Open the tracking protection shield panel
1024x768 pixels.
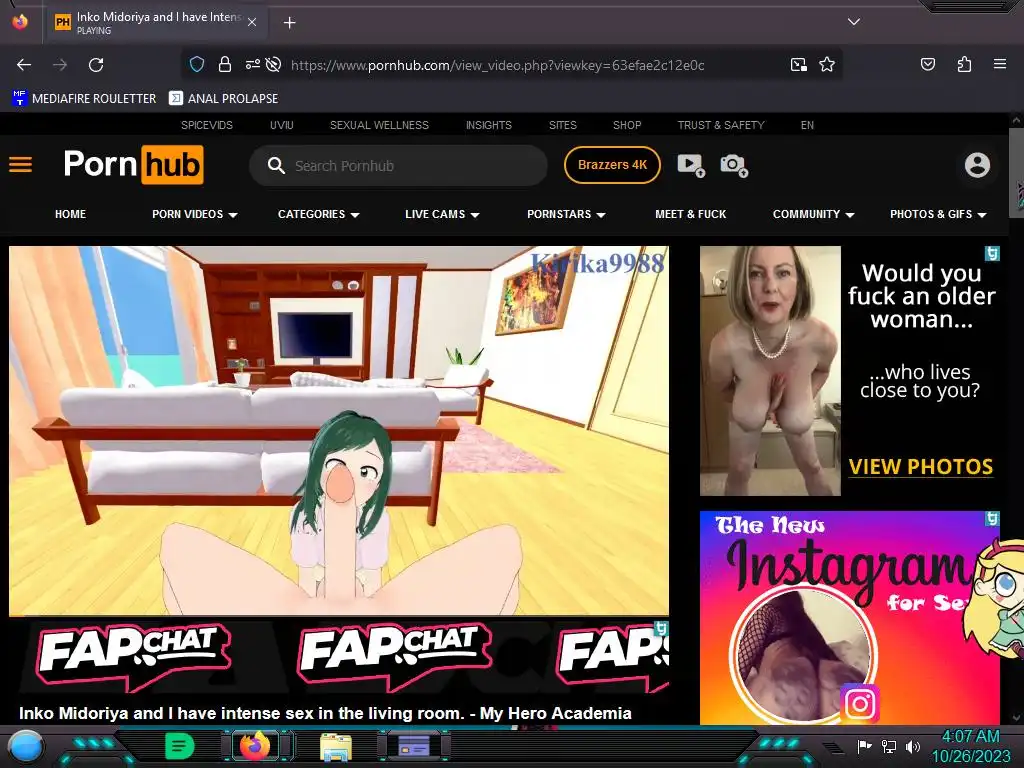click(197, 65)
